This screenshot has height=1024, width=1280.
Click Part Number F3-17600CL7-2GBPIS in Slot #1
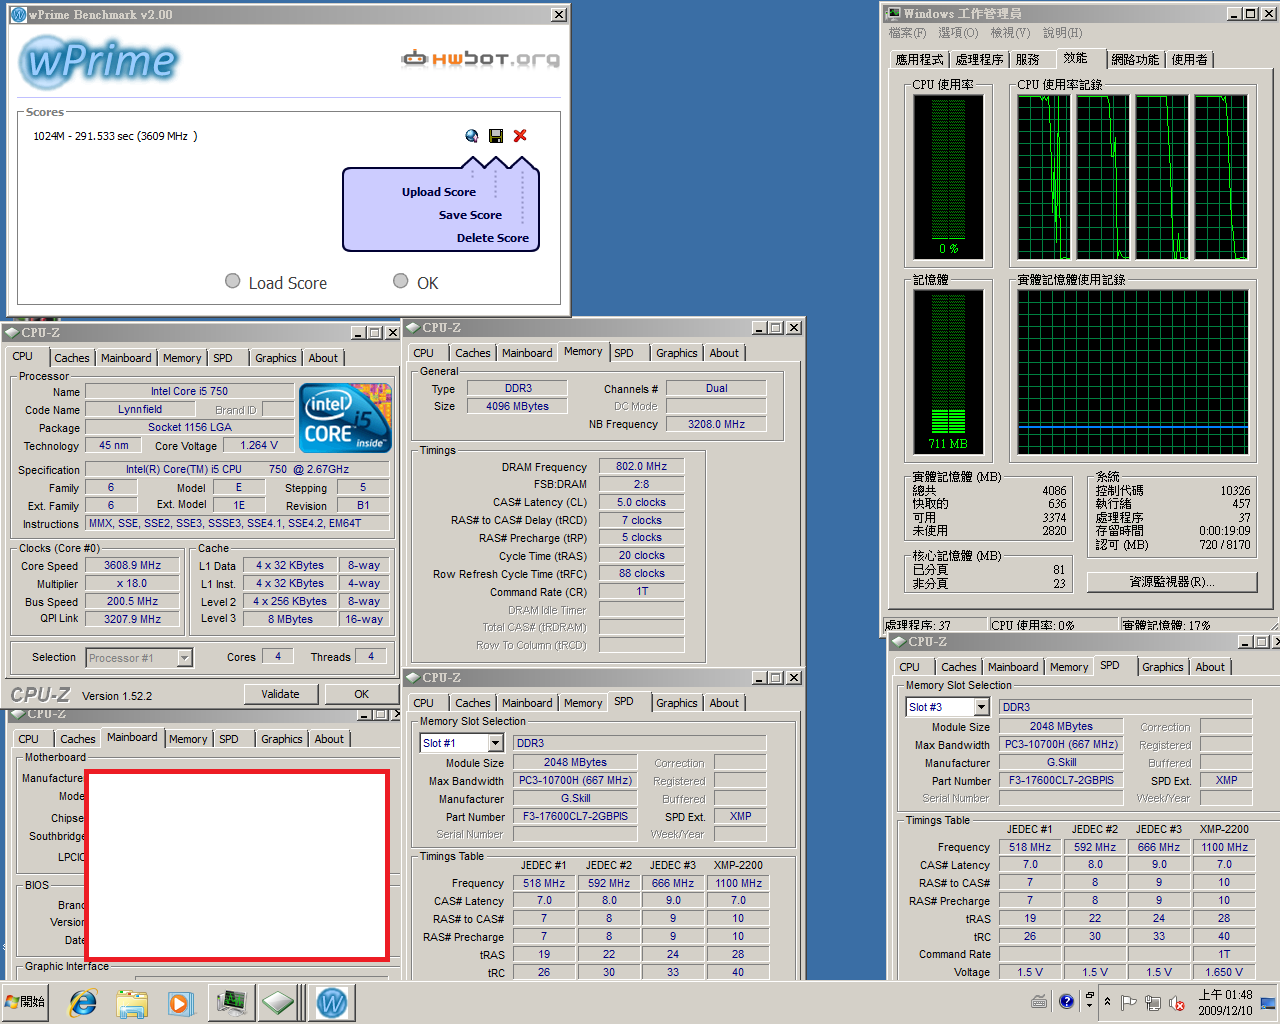point(575,816)
